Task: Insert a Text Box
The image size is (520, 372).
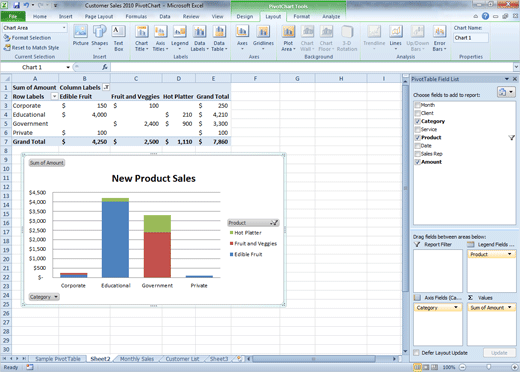Action: [118, 38]
